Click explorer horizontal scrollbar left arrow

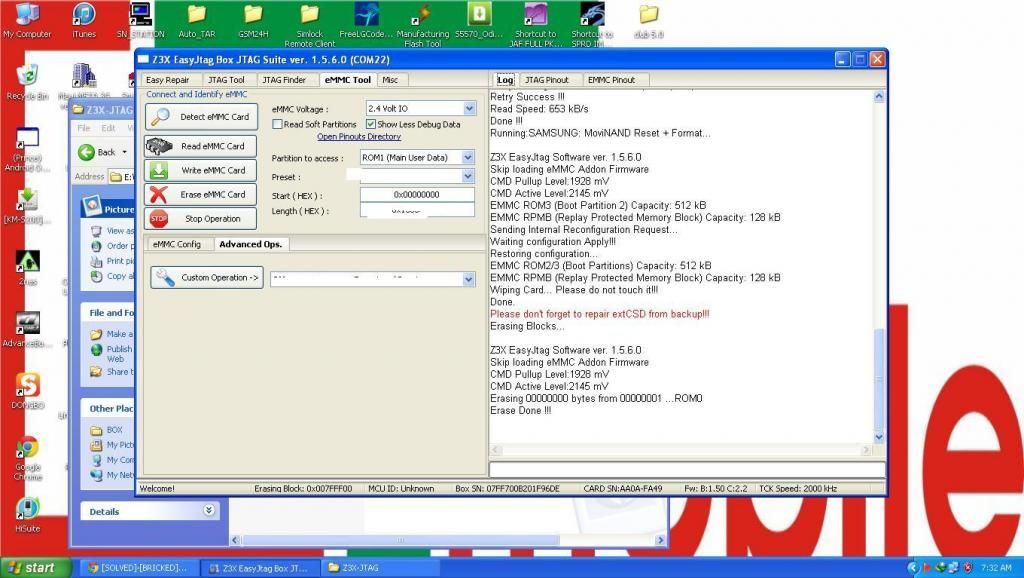pos(236,540)
